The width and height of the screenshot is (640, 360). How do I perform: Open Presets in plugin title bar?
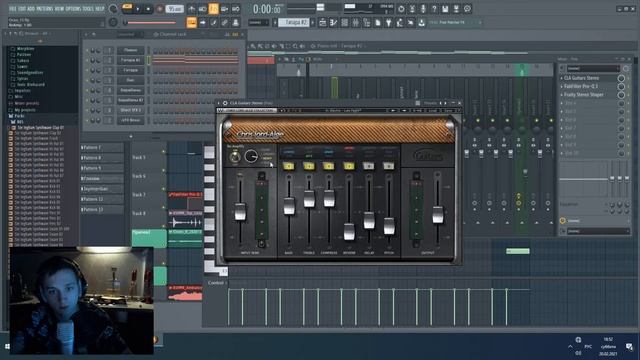431,103
